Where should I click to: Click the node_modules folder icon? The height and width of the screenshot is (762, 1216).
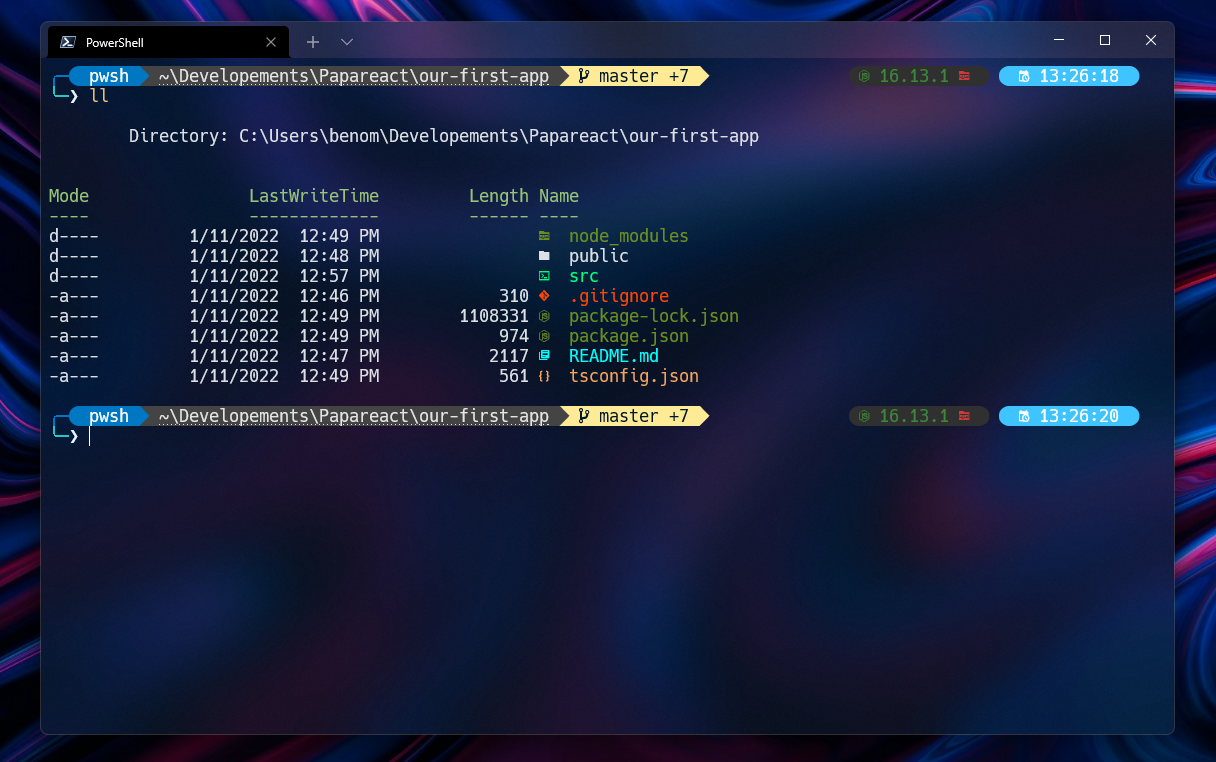point(544,236)
